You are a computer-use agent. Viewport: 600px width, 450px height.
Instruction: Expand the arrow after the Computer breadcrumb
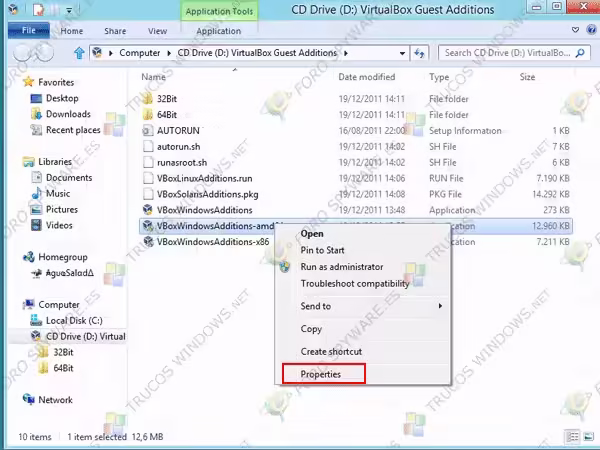click(x=169, y=53)
